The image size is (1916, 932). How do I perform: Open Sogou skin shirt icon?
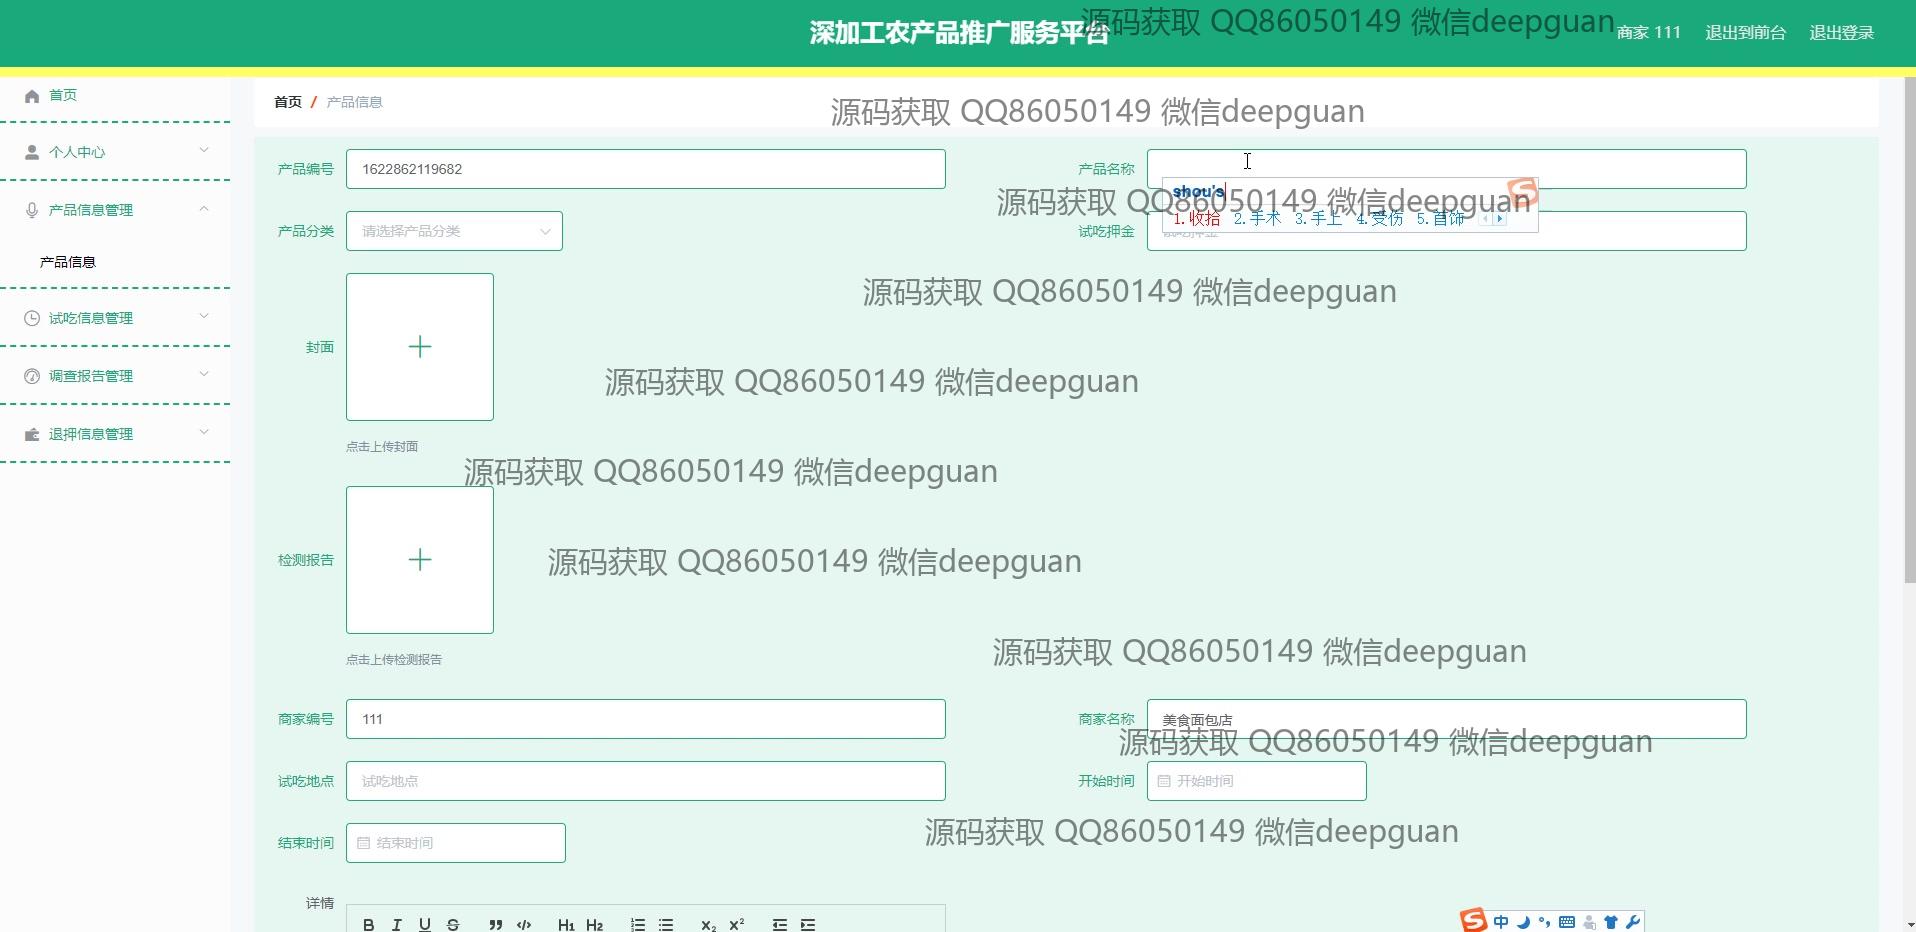[1610, 922]
